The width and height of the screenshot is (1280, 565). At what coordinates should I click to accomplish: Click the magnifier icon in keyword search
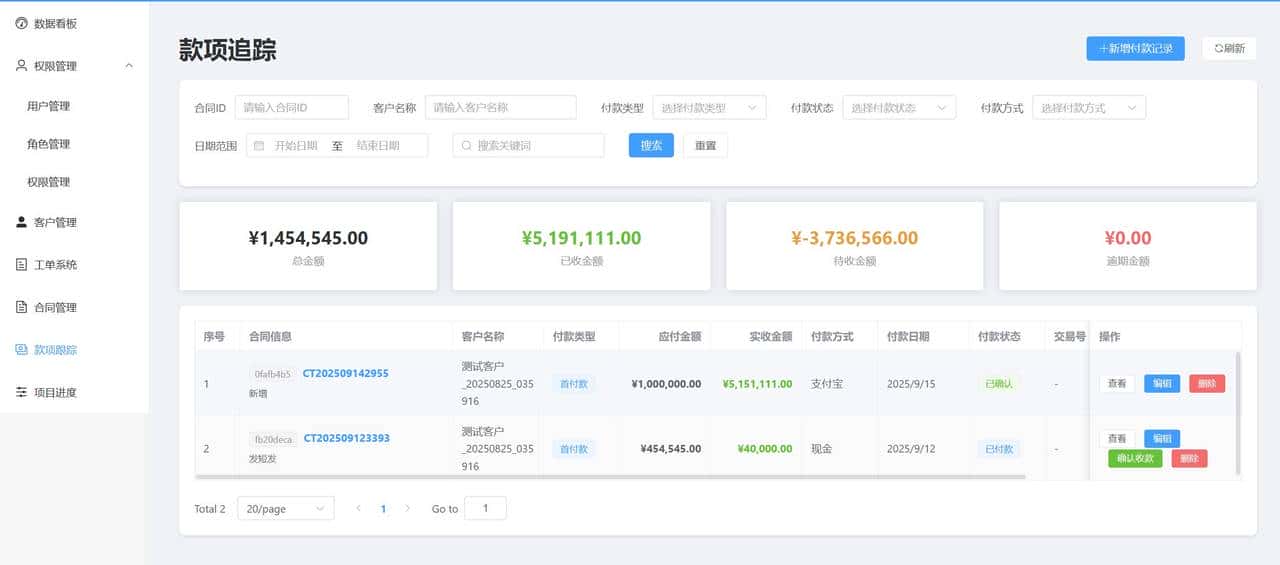[x=466, y=145]
